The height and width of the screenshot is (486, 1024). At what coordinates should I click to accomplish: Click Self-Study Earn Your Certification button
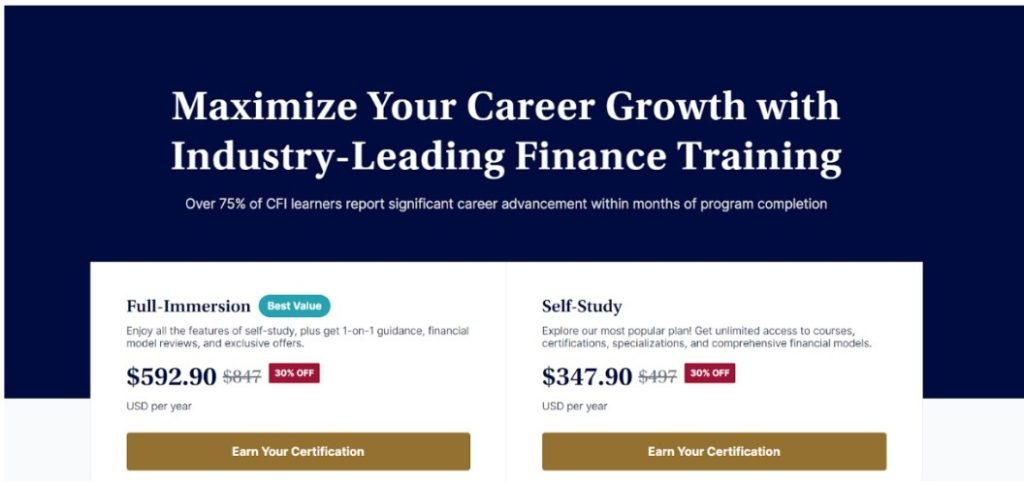[714, 451]
